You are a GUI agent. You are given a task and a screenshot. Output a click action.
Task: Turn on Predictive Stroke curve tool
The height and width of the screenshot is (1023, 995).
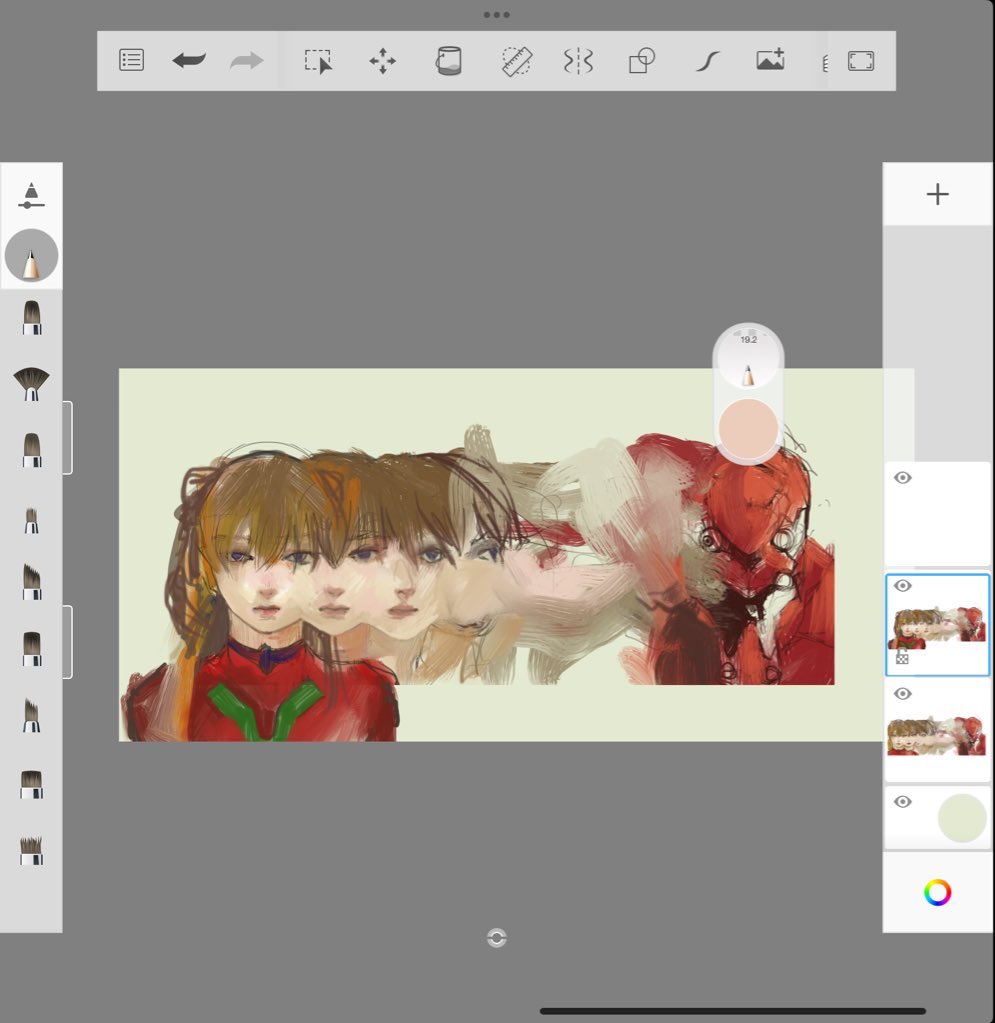point(707,61)
